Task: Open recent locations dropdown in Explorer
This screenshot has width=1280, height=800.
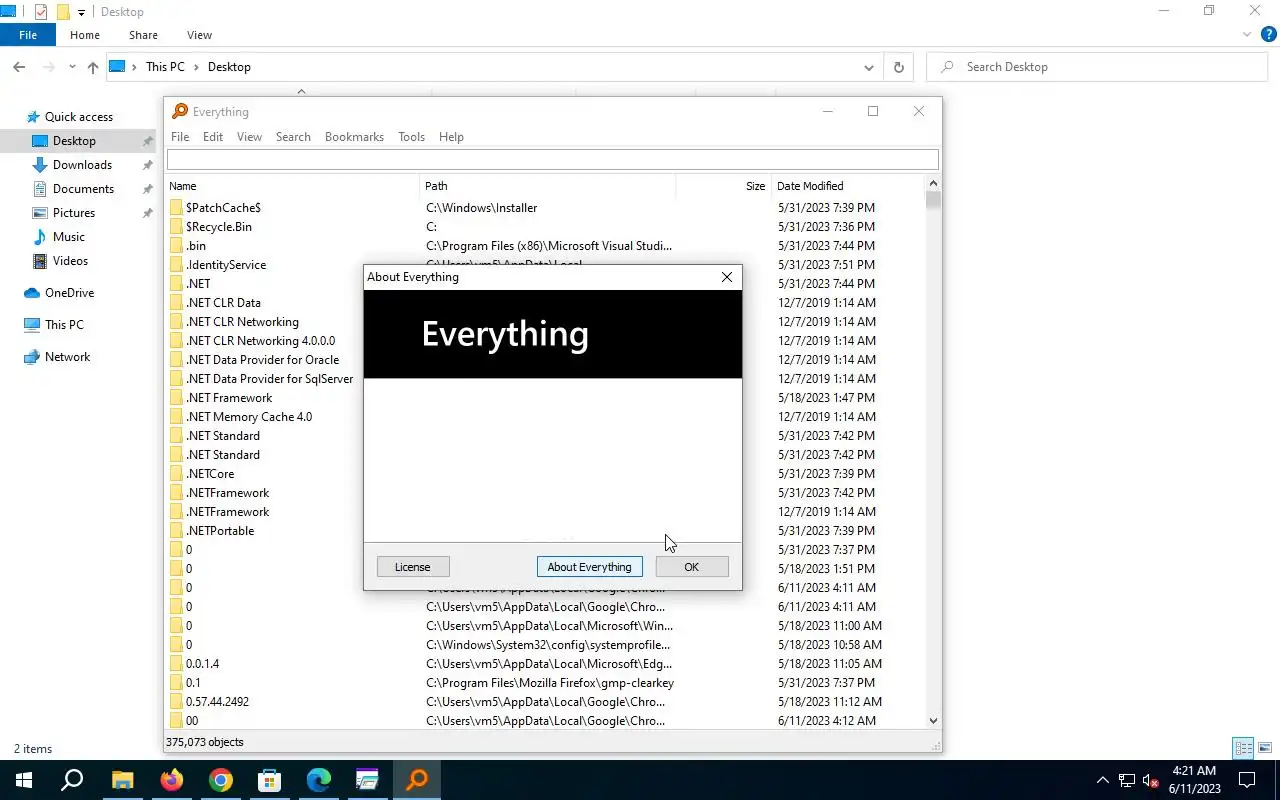Action: (72, 67)
